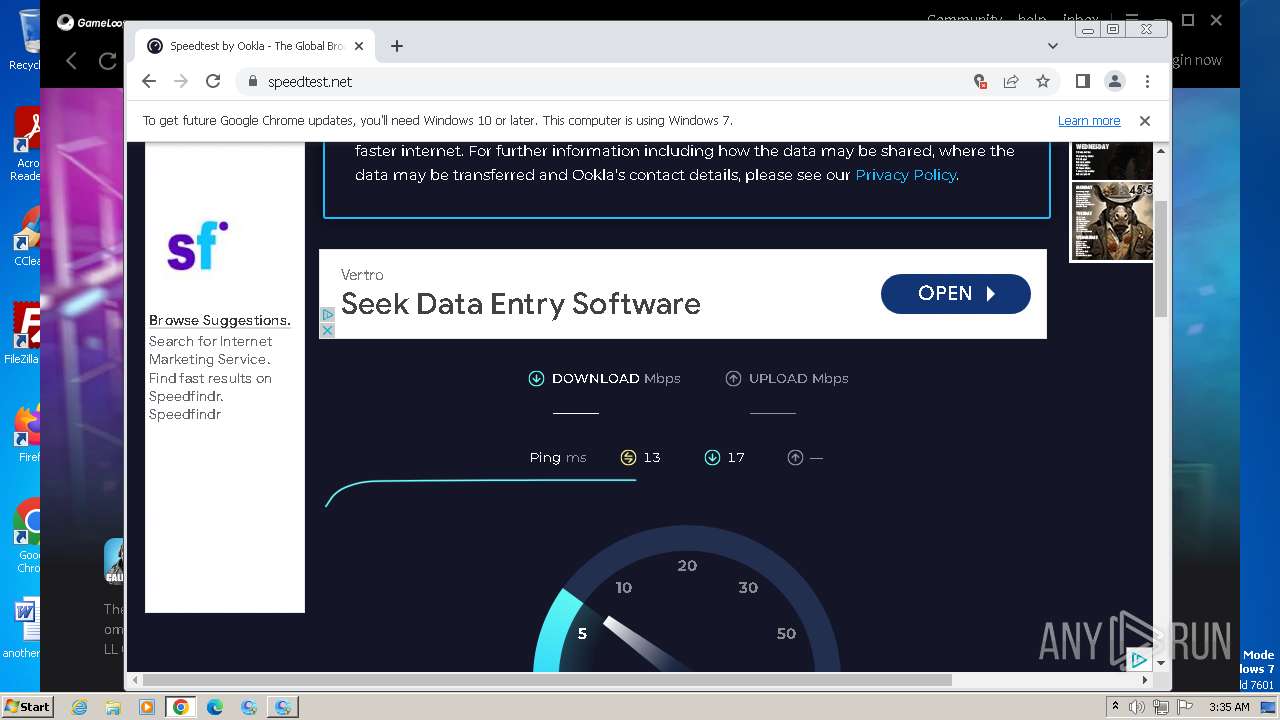Open Chrome side panel
The width and height of the screenshot is (1280, 720).
point(1082,81)
